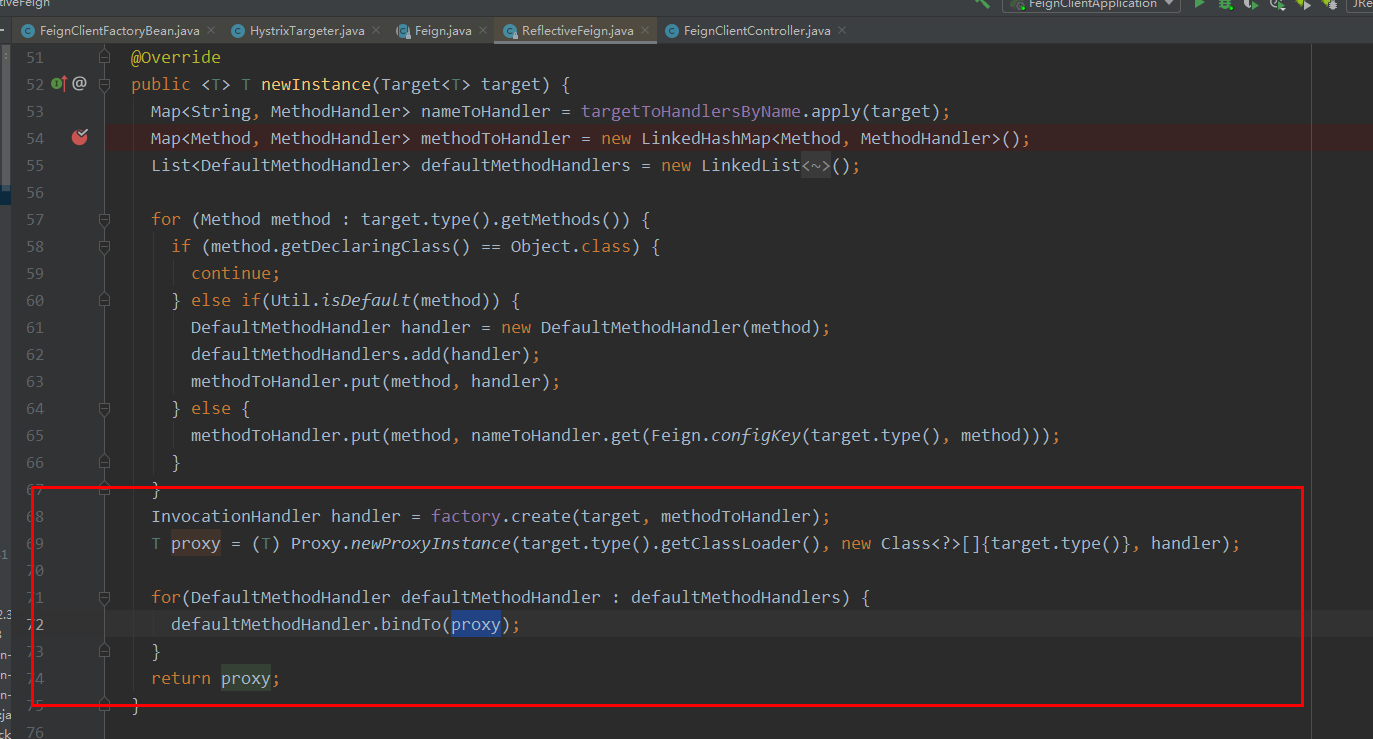The height and width of the screenshot is (739, 1373).
Task: Close the FeignClientController.java tab
Action: [x=841, y=31]
